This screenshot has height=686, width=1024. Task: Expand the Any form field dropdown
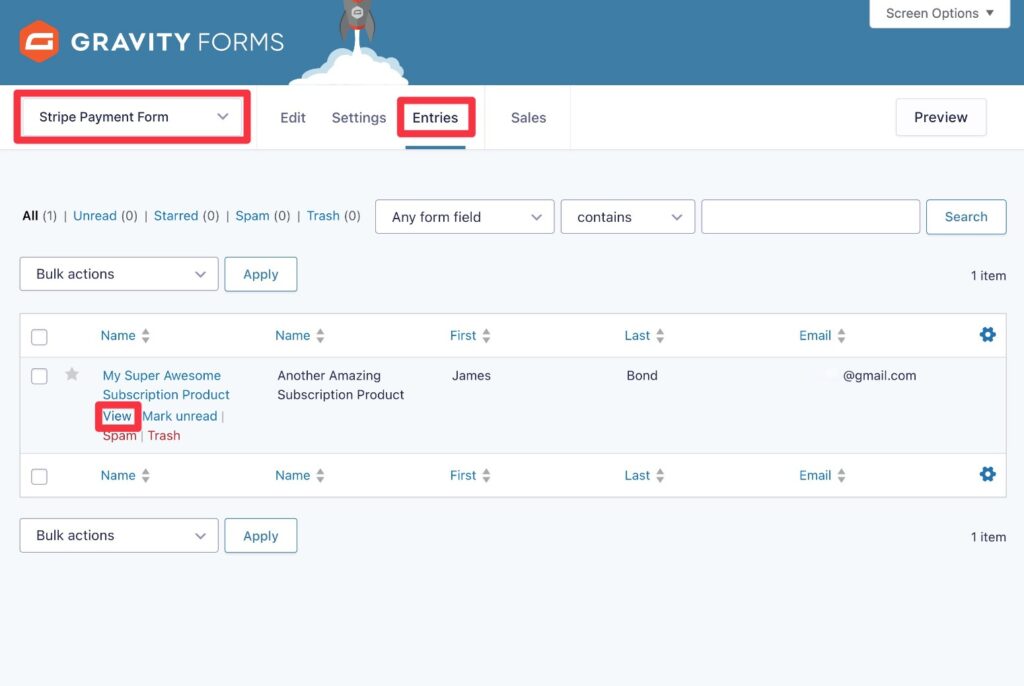pyautogui.click(x=464, y=217)
